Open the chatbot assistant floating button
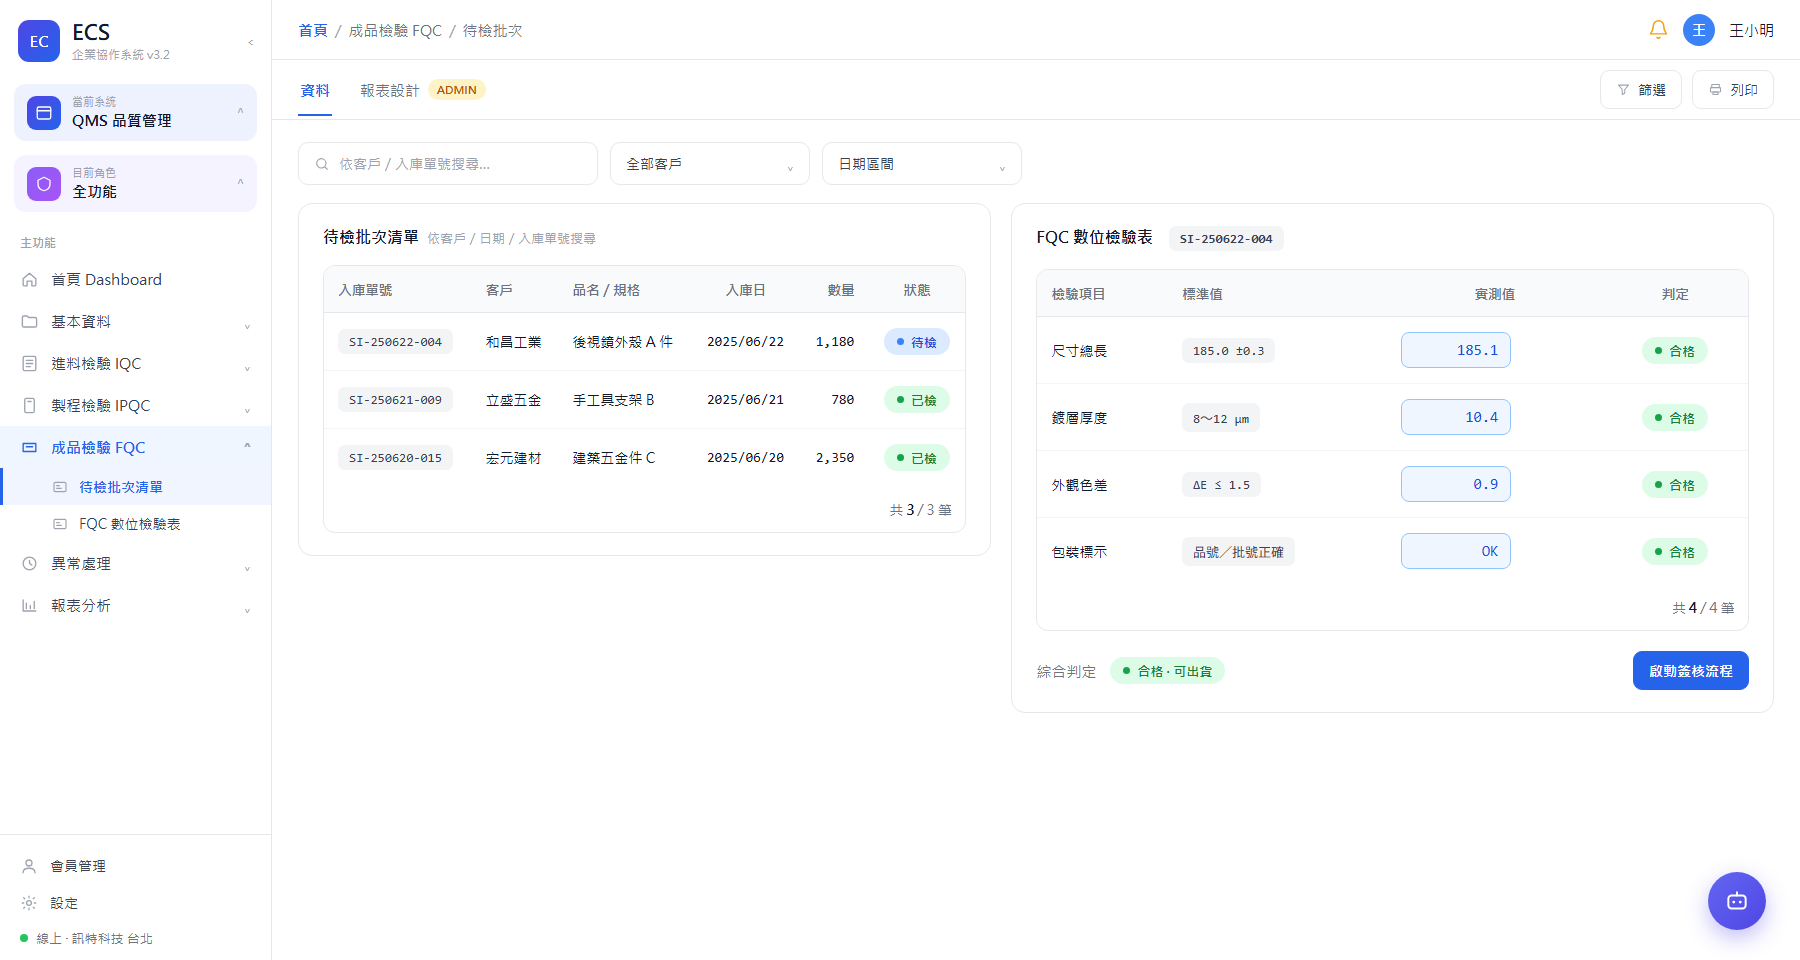The width and height of the screenshot is (1800, 960). pos(1737,901)
